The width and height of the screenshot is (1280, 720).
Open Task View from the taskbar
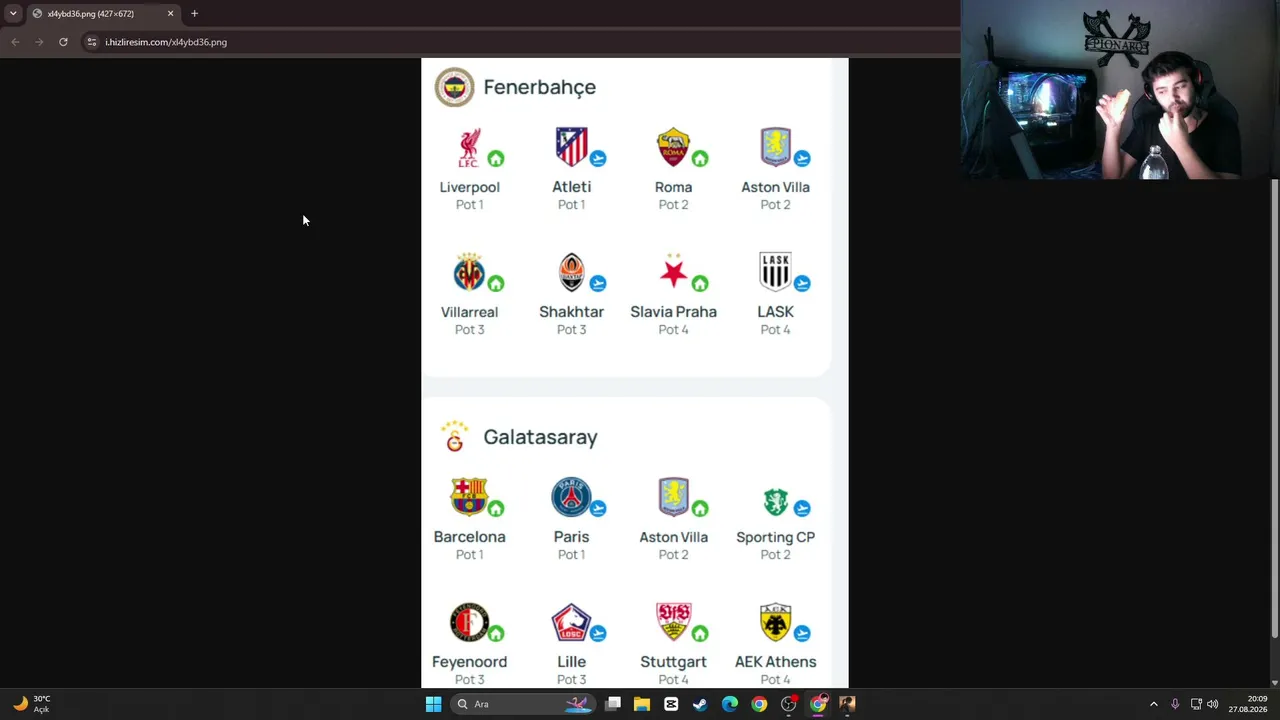click(x=613, y=704)
